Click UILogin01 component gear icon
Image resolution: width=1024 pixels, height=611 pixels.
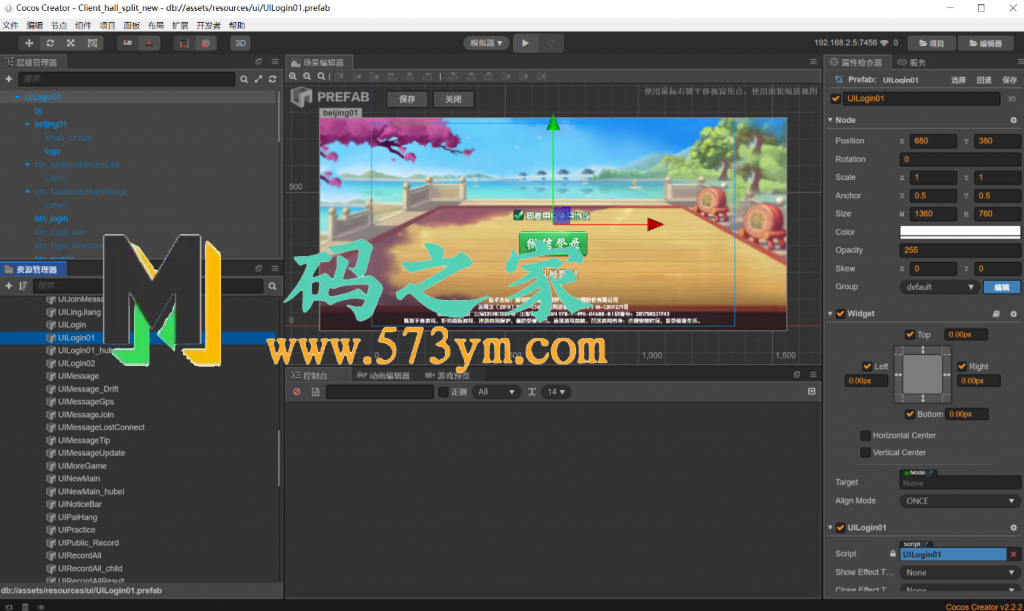pyautogui.click(x=1014, y=527)
